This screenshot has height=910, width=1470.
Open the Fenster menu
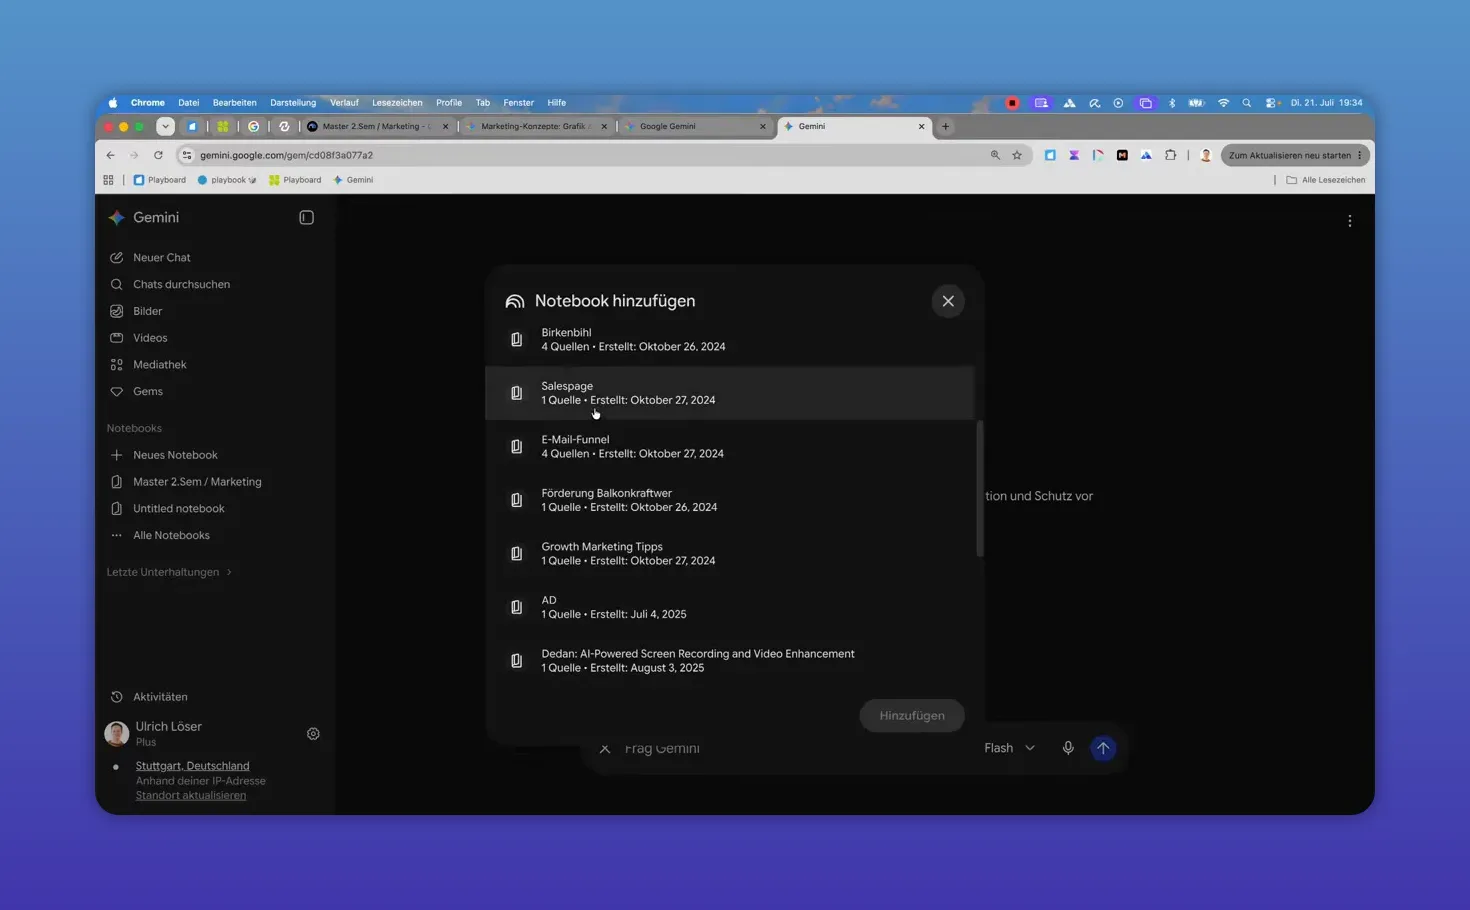tap(519, 103)
